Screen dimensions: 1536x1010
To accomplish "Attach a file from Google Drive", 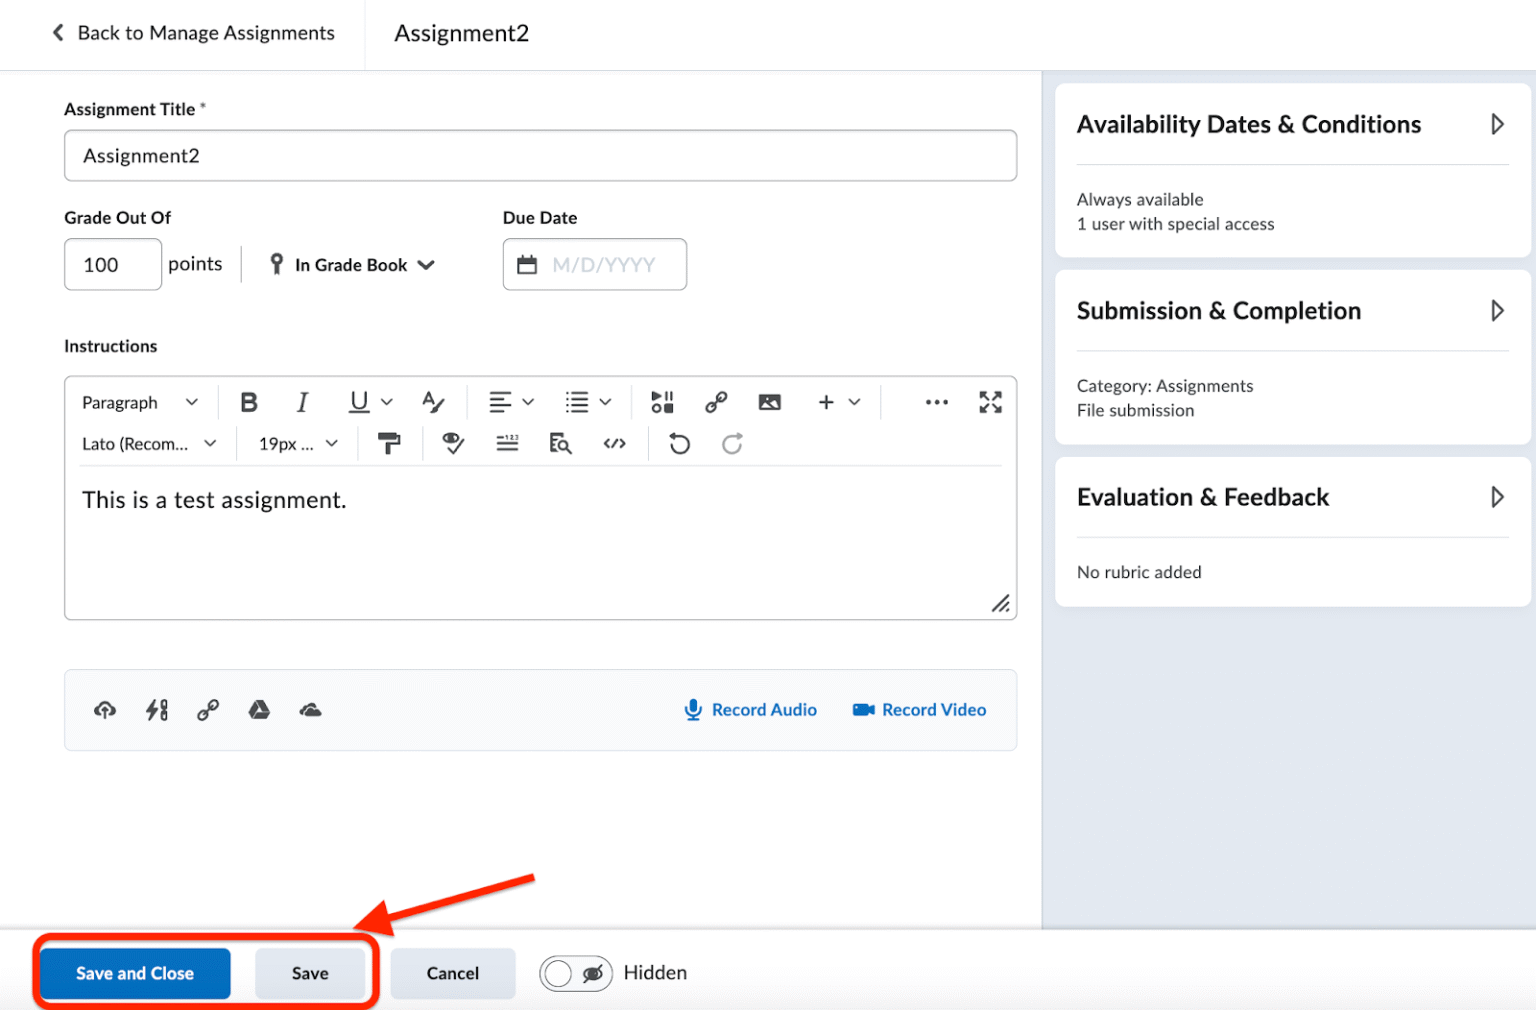I will tap(259, 710).
